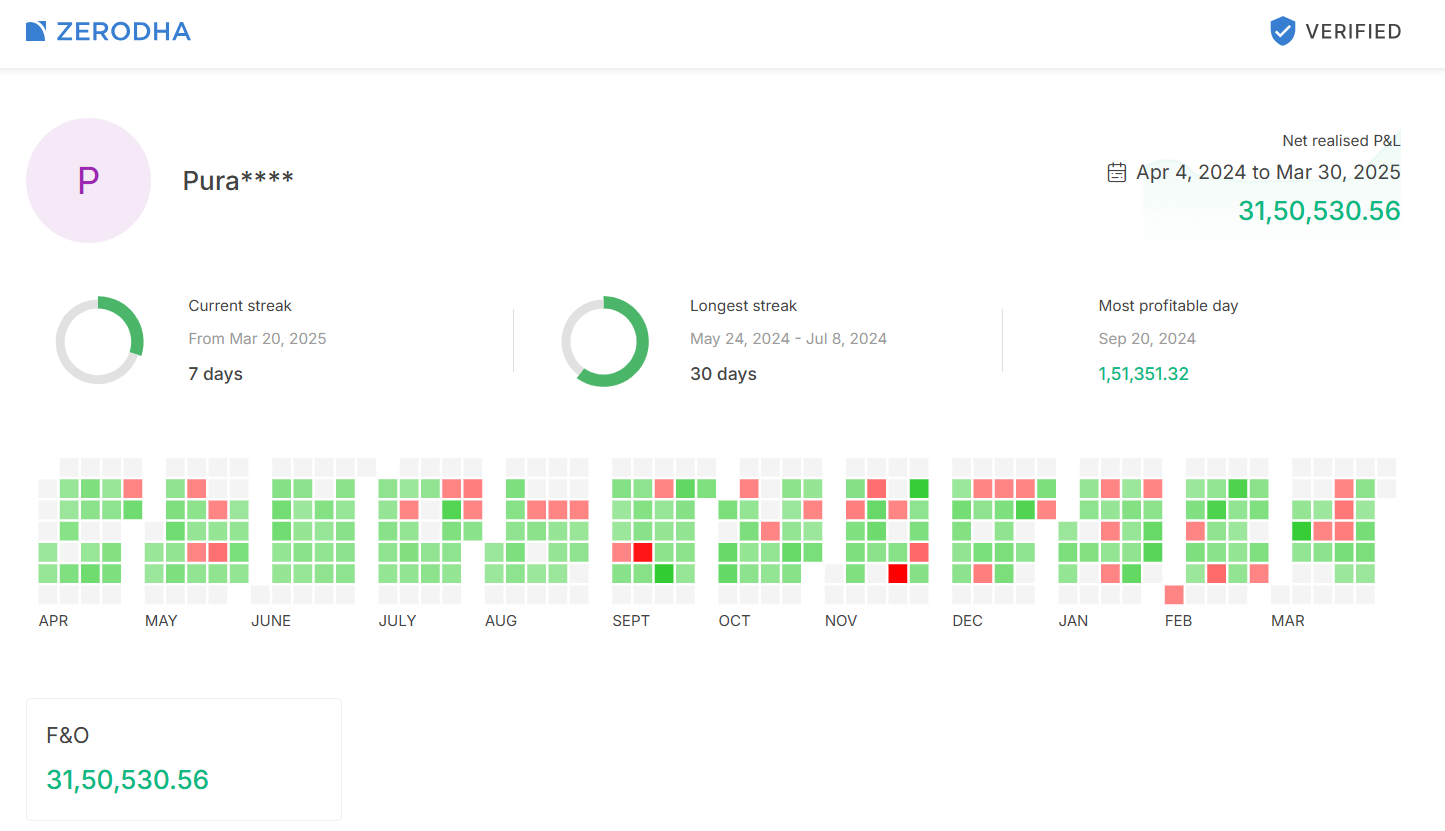Click the Zerodha logo

coord(108,32)
